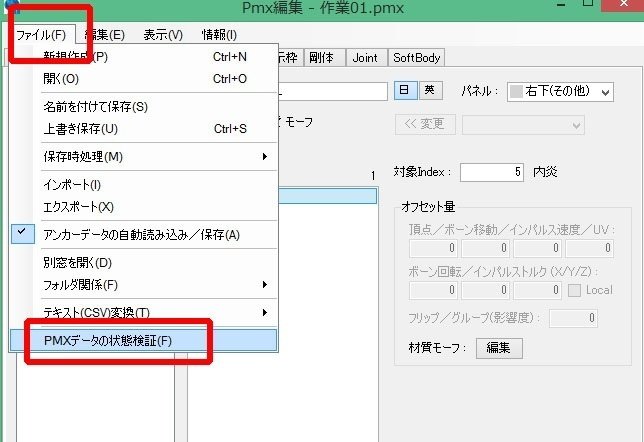The height and width of the screenshot is (442, 644).
Task: Switch to the 剛体 tab
Action: [323, 58]
